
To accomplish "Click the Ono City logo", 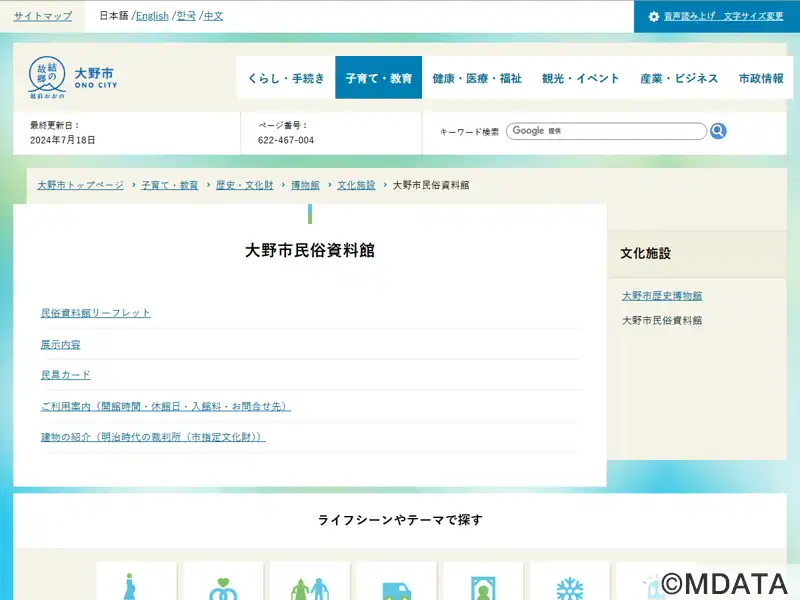I will point(73,78).
